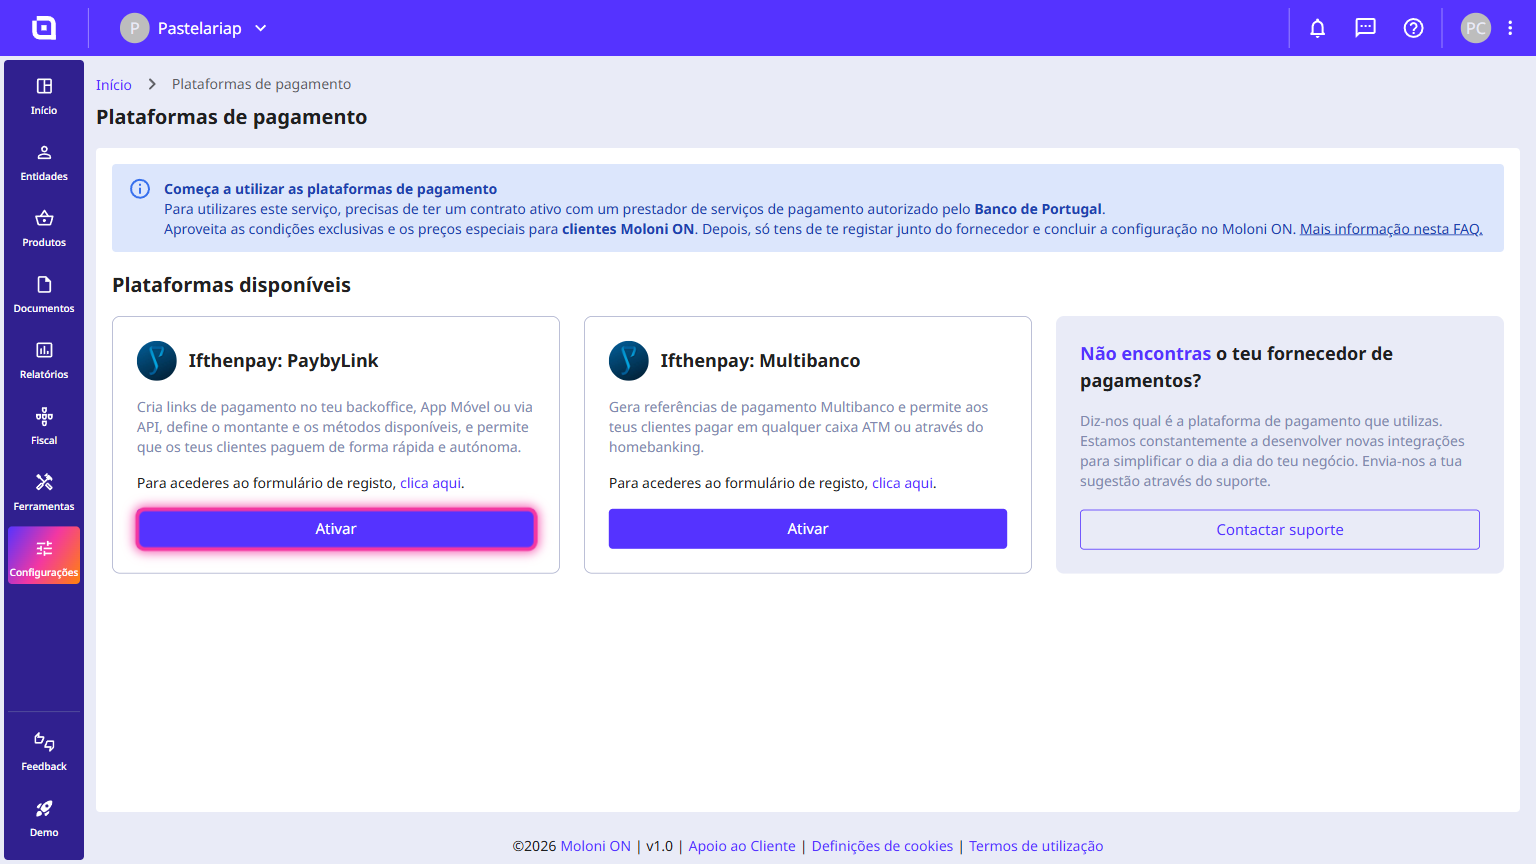The height and width of the screenshot is (864, 1536).
Task: Activate Ifthenpay Multibanco with Ativar button
Action: [x=808, y=529]
